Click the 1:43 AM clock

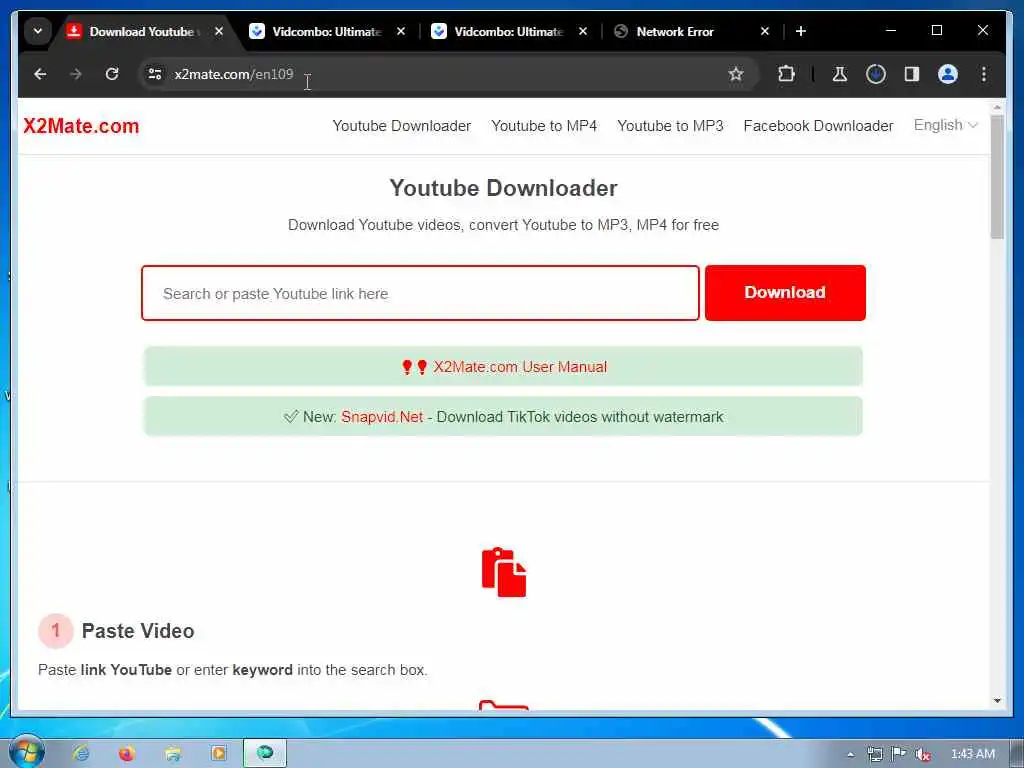pyautogui.click(x=972, y=754)
